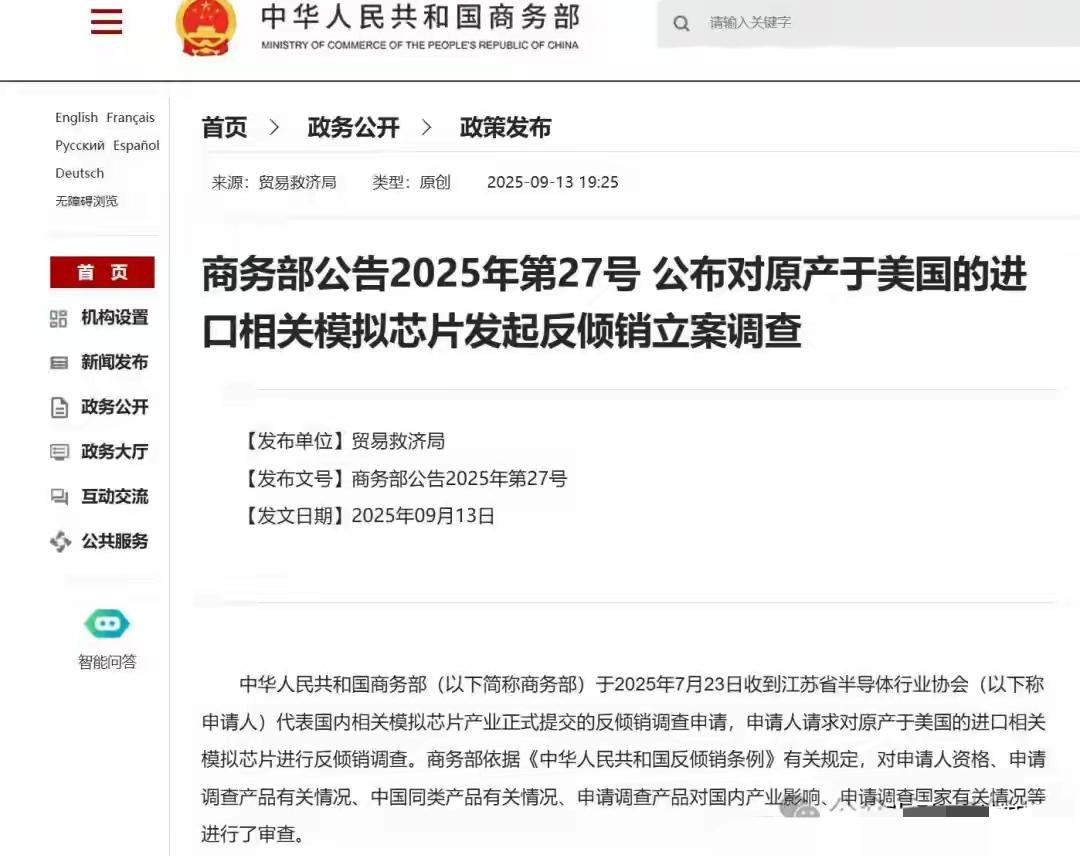Select the red 首页 sidebar button

click(102, 272)
